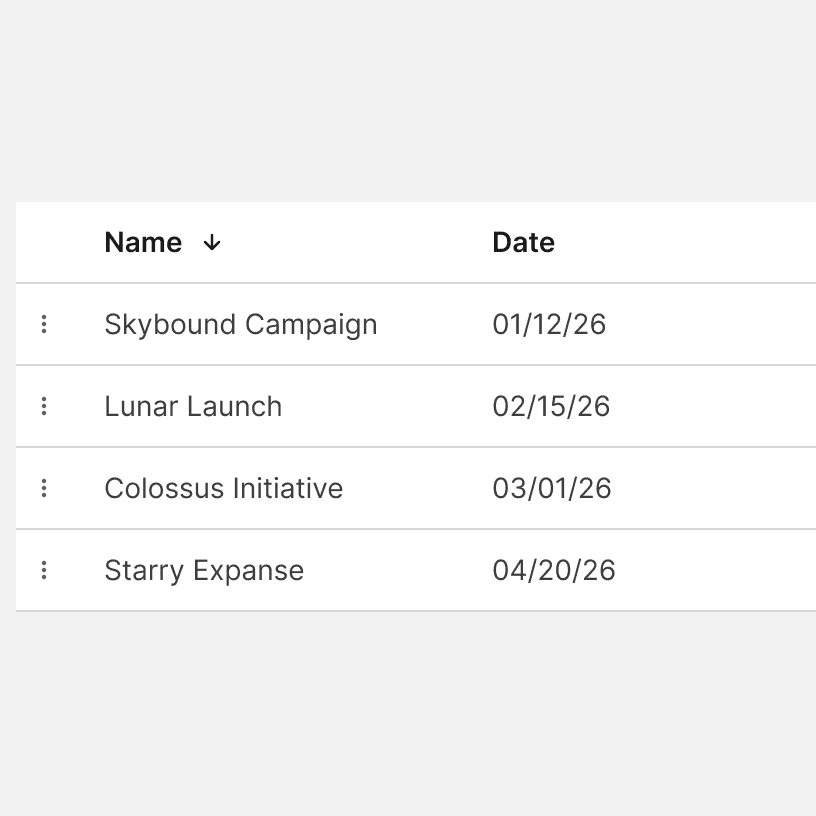Sort the table by the Name column header
Screen dimensions: 816x816
click(x=143, y=242)
